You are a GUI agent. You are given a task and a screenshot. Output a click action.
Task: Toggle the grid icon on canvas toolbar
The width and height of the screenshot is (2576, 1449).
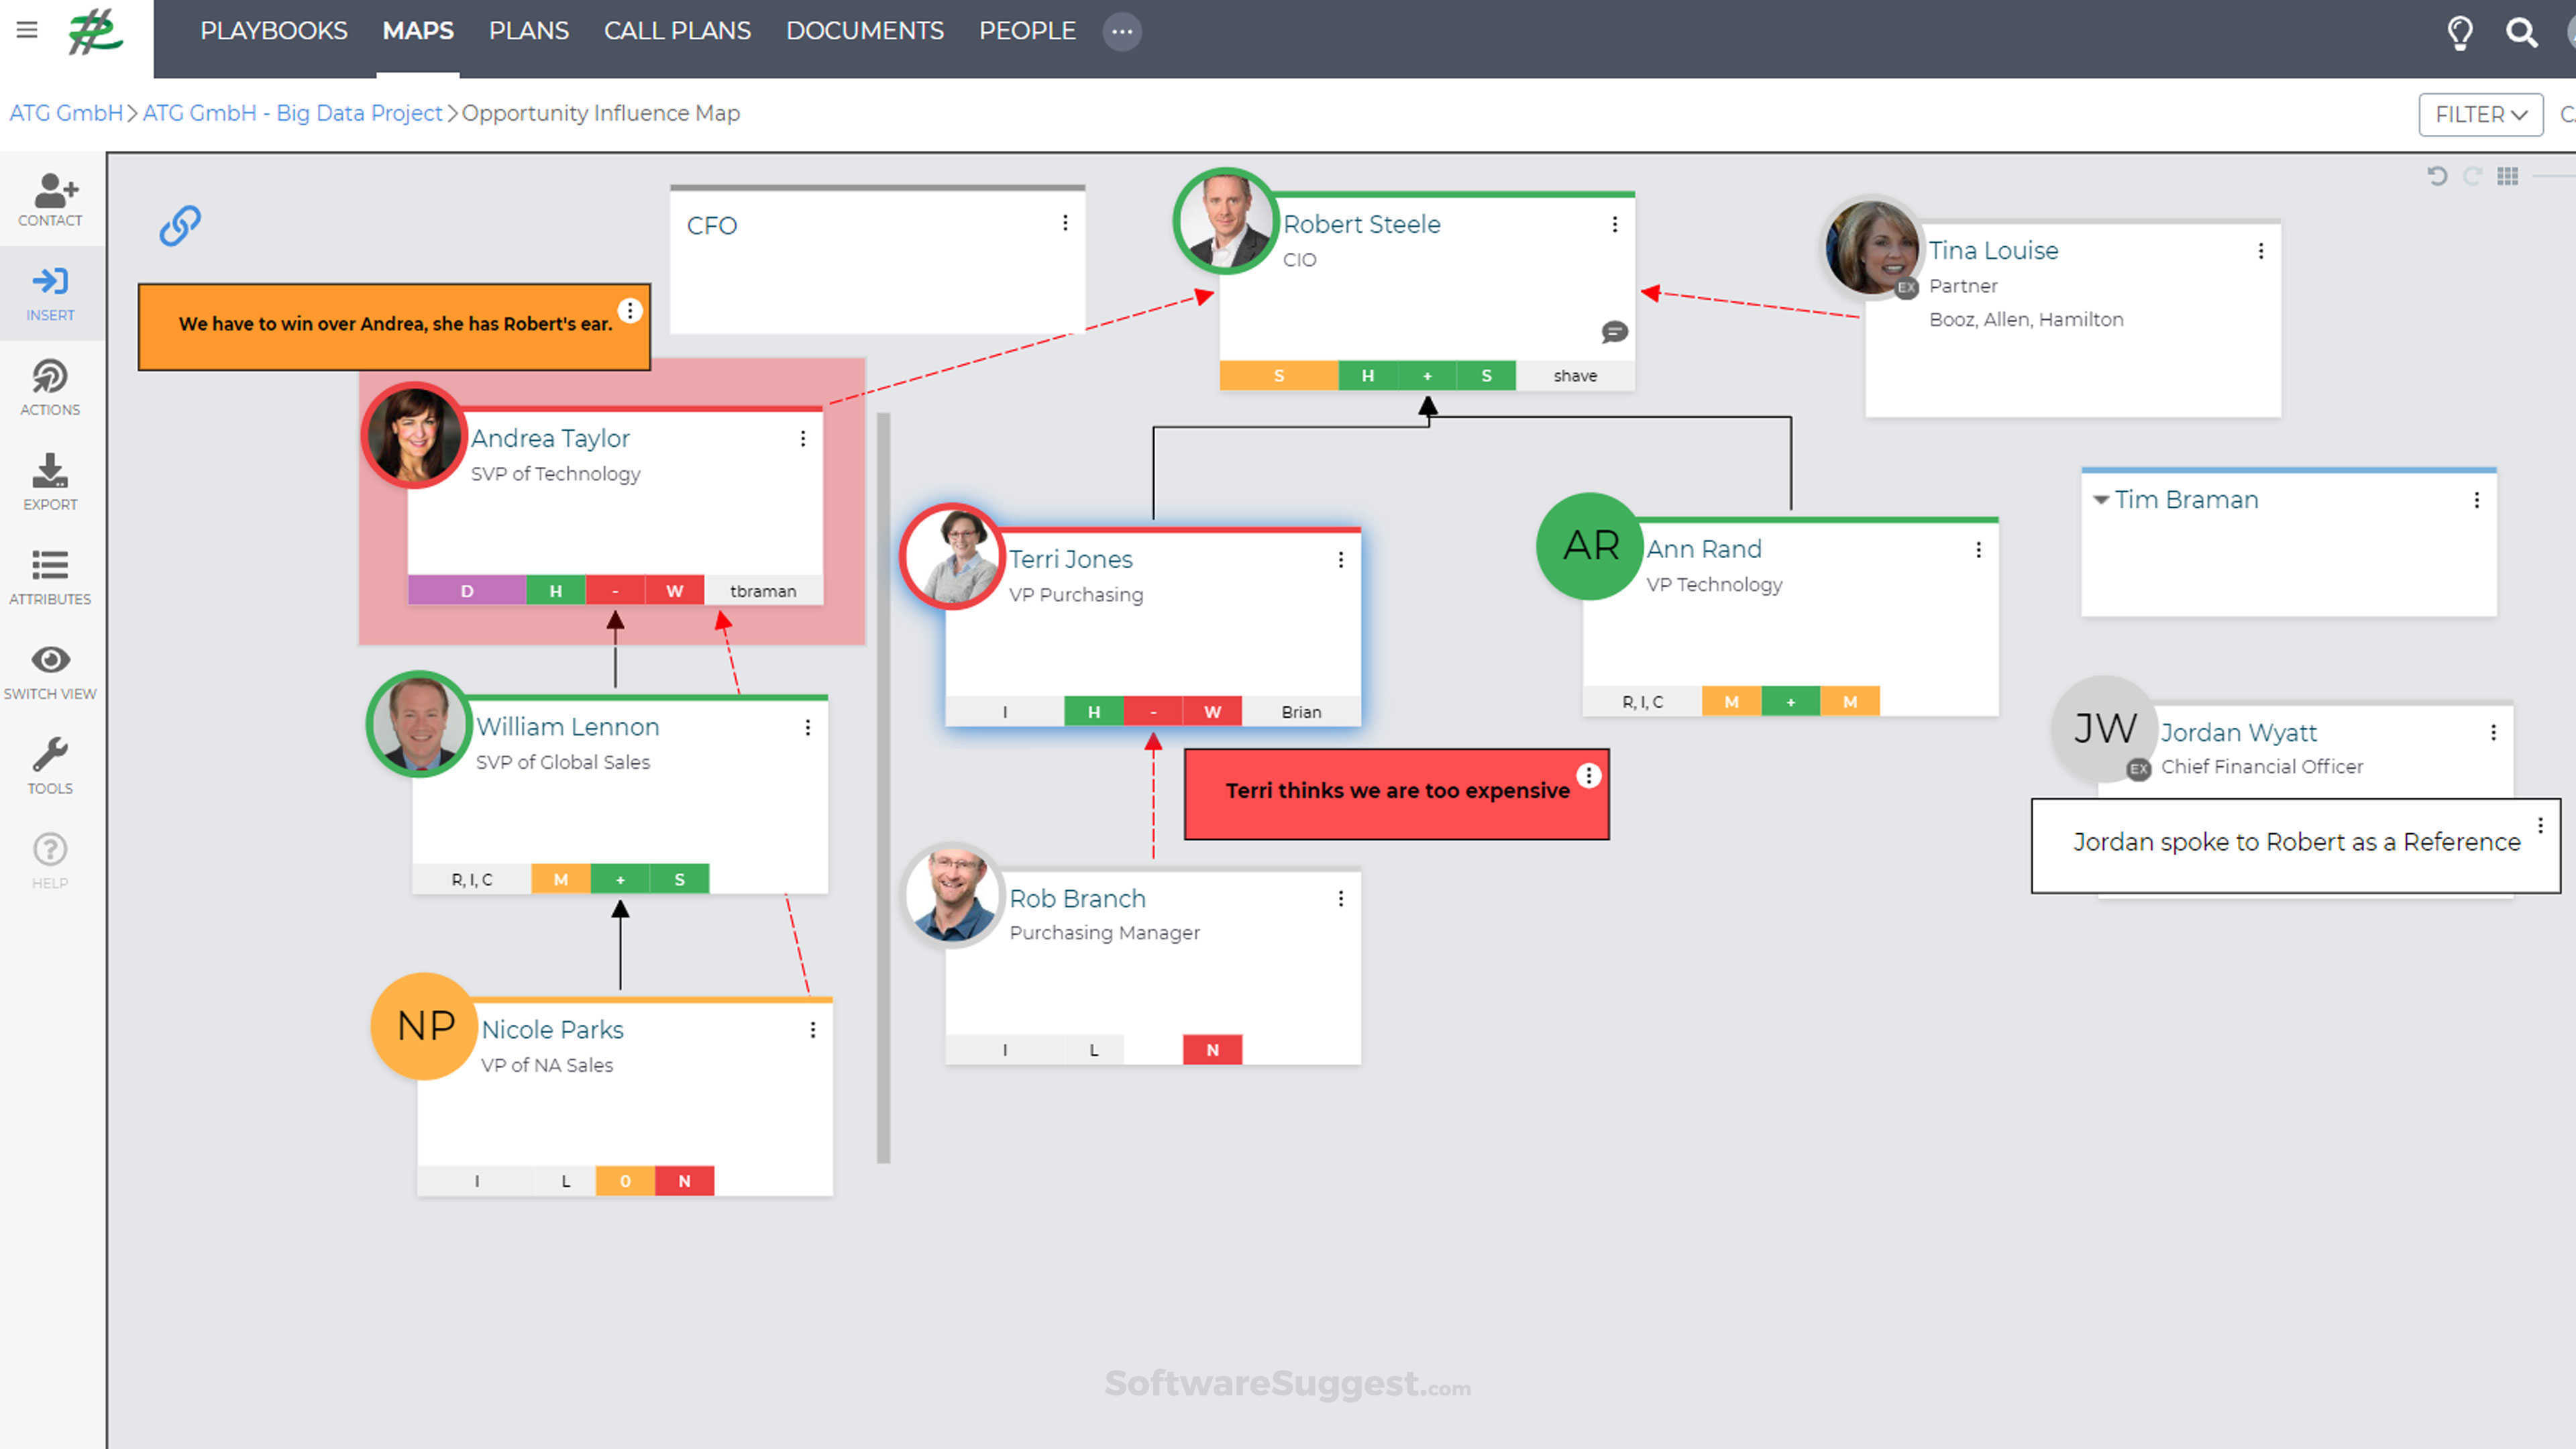[x=2507, y=176]
